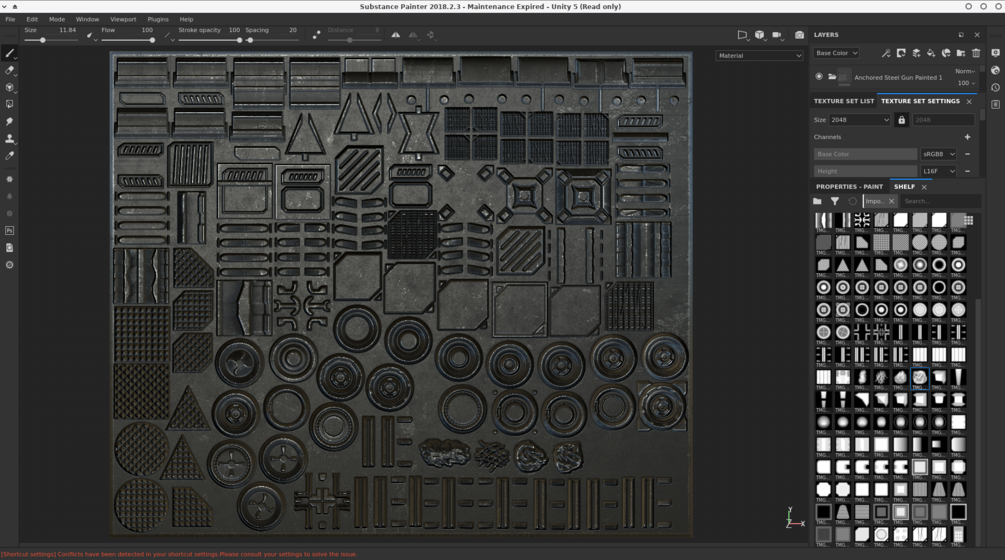Open the Mode menu
The width and height of the screenshot is (1005, 560).
click(x=57, y=19)
